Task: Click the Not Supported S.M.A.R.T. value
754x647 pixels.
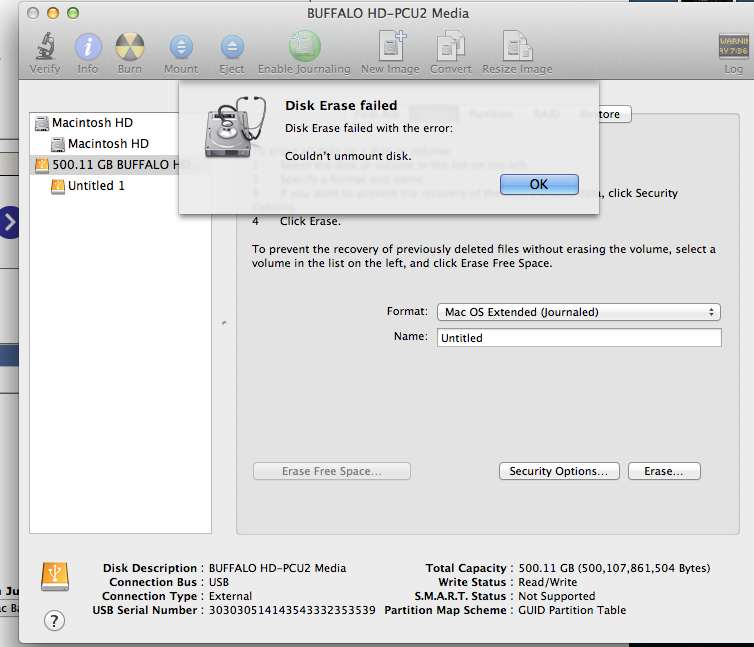Action: click(557, 596)
